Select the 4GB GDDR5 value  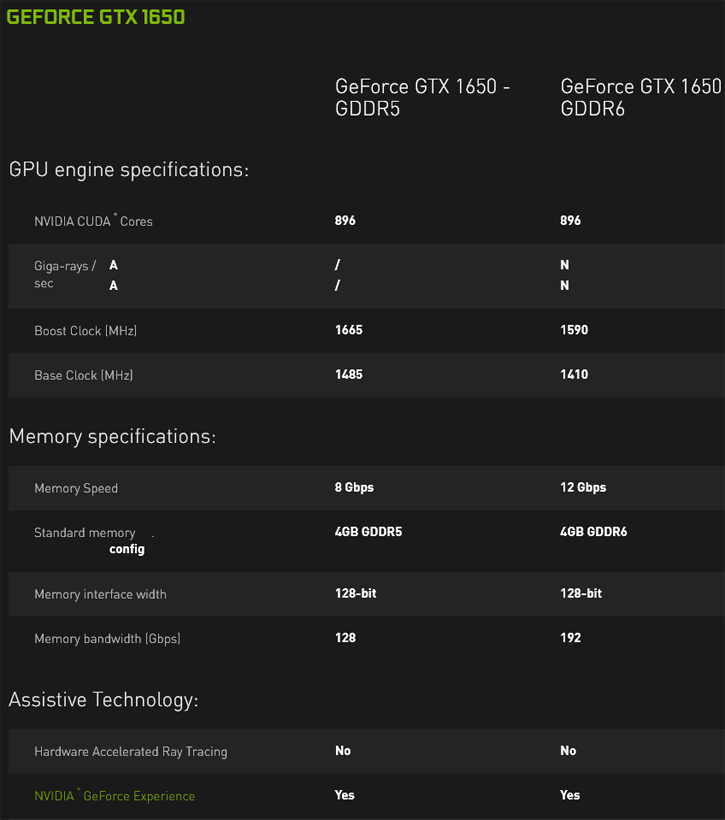click(x=369, y=531)
